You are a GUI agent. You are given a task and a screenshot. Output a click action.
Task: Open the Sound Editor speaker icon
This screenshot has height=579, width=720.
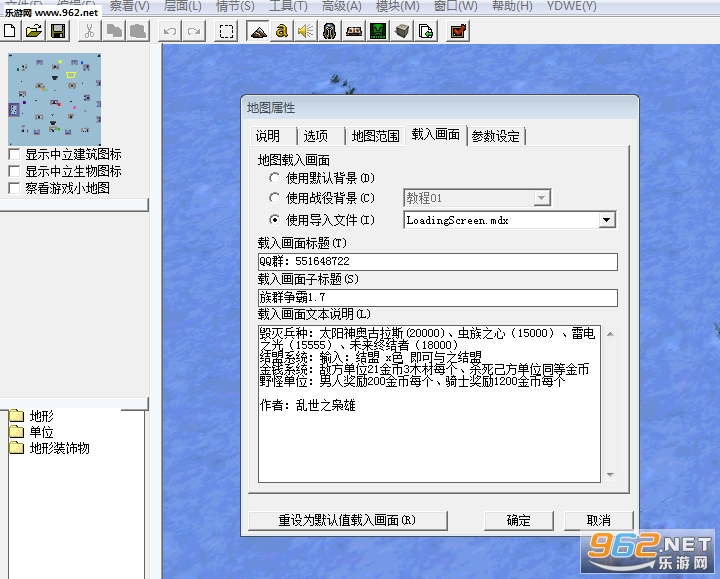click(306, 31)
